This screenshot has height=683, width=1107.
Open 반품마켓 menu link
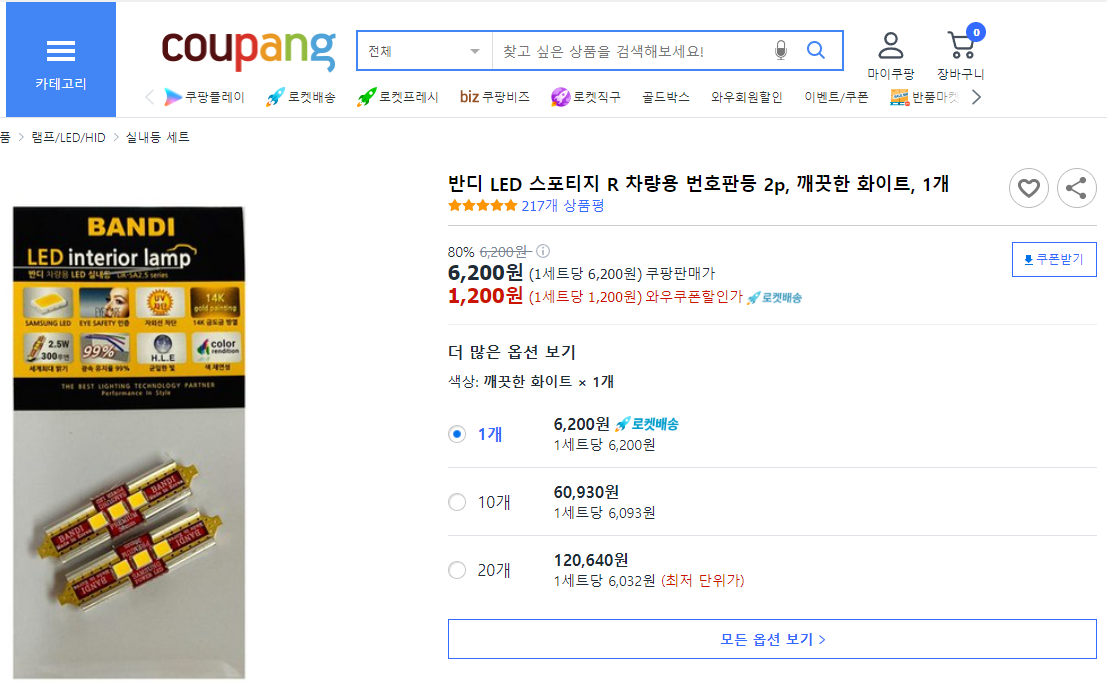pyautogui.click(x=924, y=97)
